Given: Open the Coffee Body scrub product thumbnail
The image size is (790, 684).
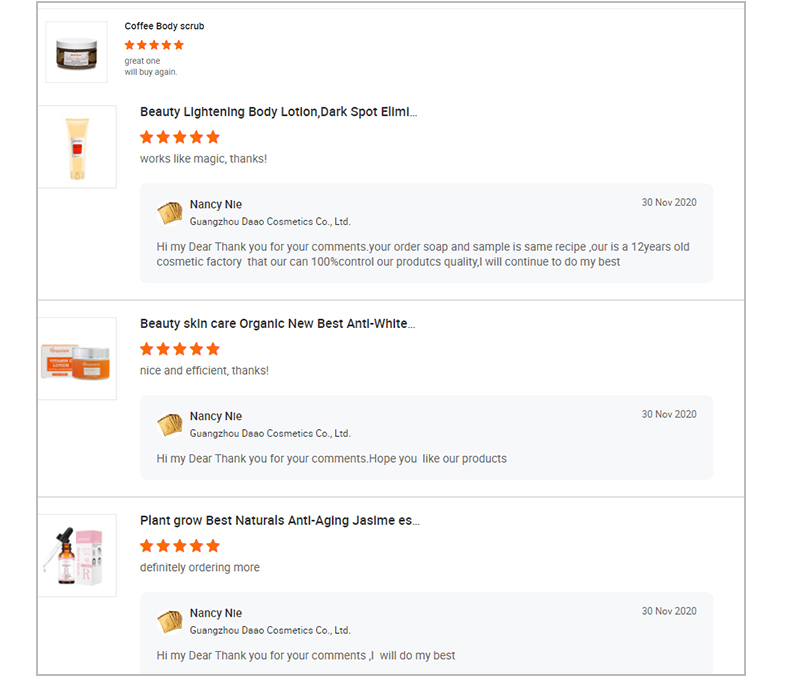Looking at the screenshot, I should click(x=77, y=52).
